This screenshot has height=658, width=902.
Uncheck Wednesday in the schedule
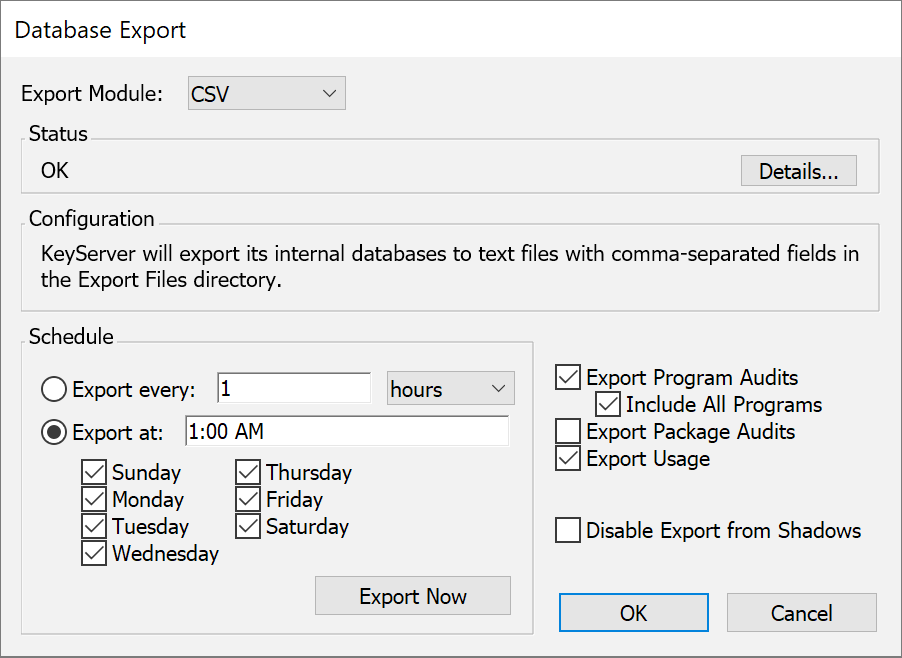[94, 554]
